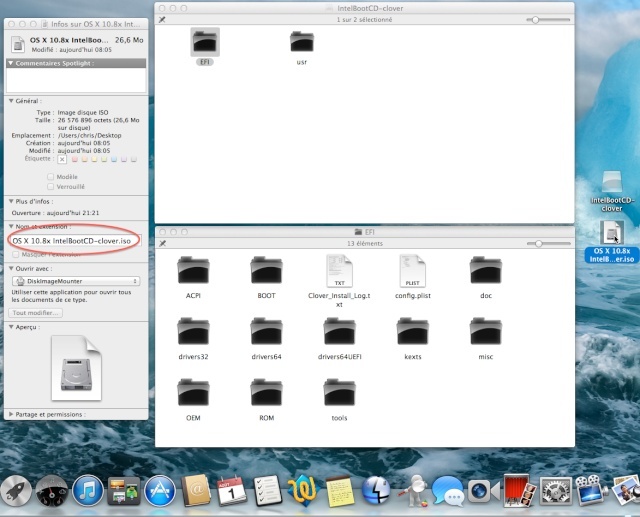Click the file name field with IntelBootCD-clover.iso
Screen dimensions: 640x517
76,241
